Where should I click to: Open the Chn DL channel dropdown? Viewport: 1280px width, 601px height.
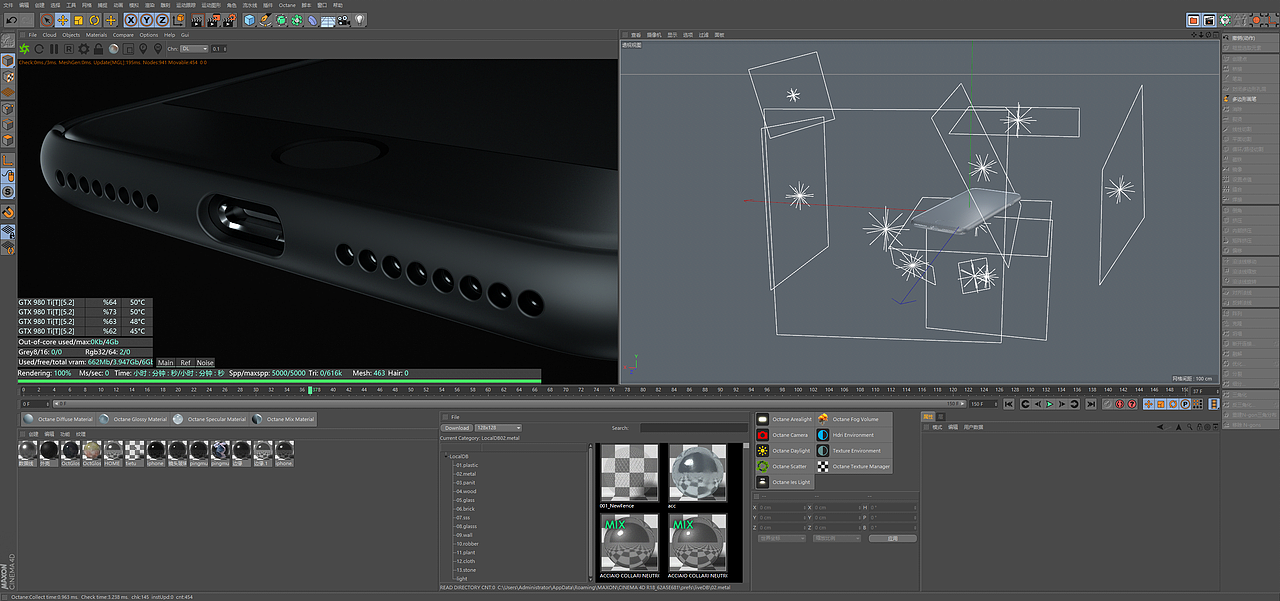(x=194, y=49)
